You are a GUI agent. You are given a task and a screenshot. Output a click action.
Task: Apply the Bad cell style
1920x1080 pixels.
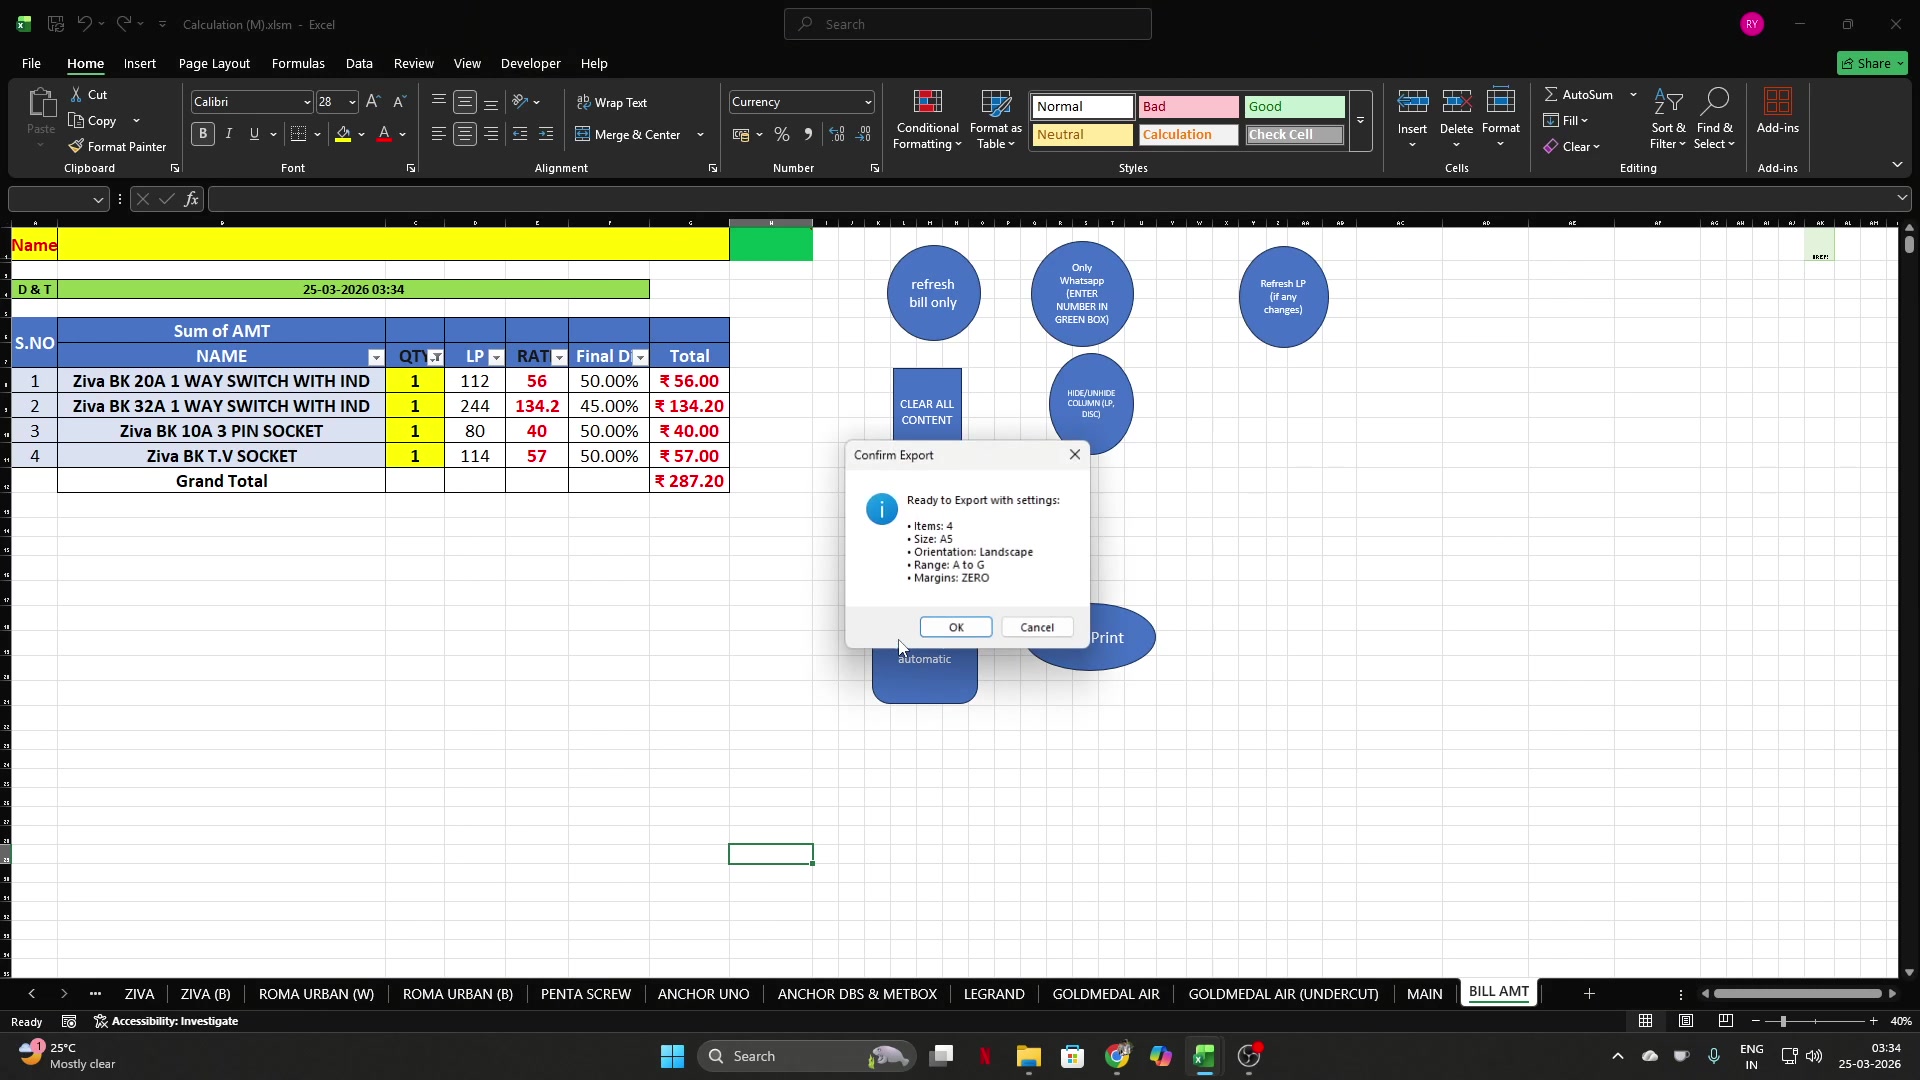pos(1188,106)
